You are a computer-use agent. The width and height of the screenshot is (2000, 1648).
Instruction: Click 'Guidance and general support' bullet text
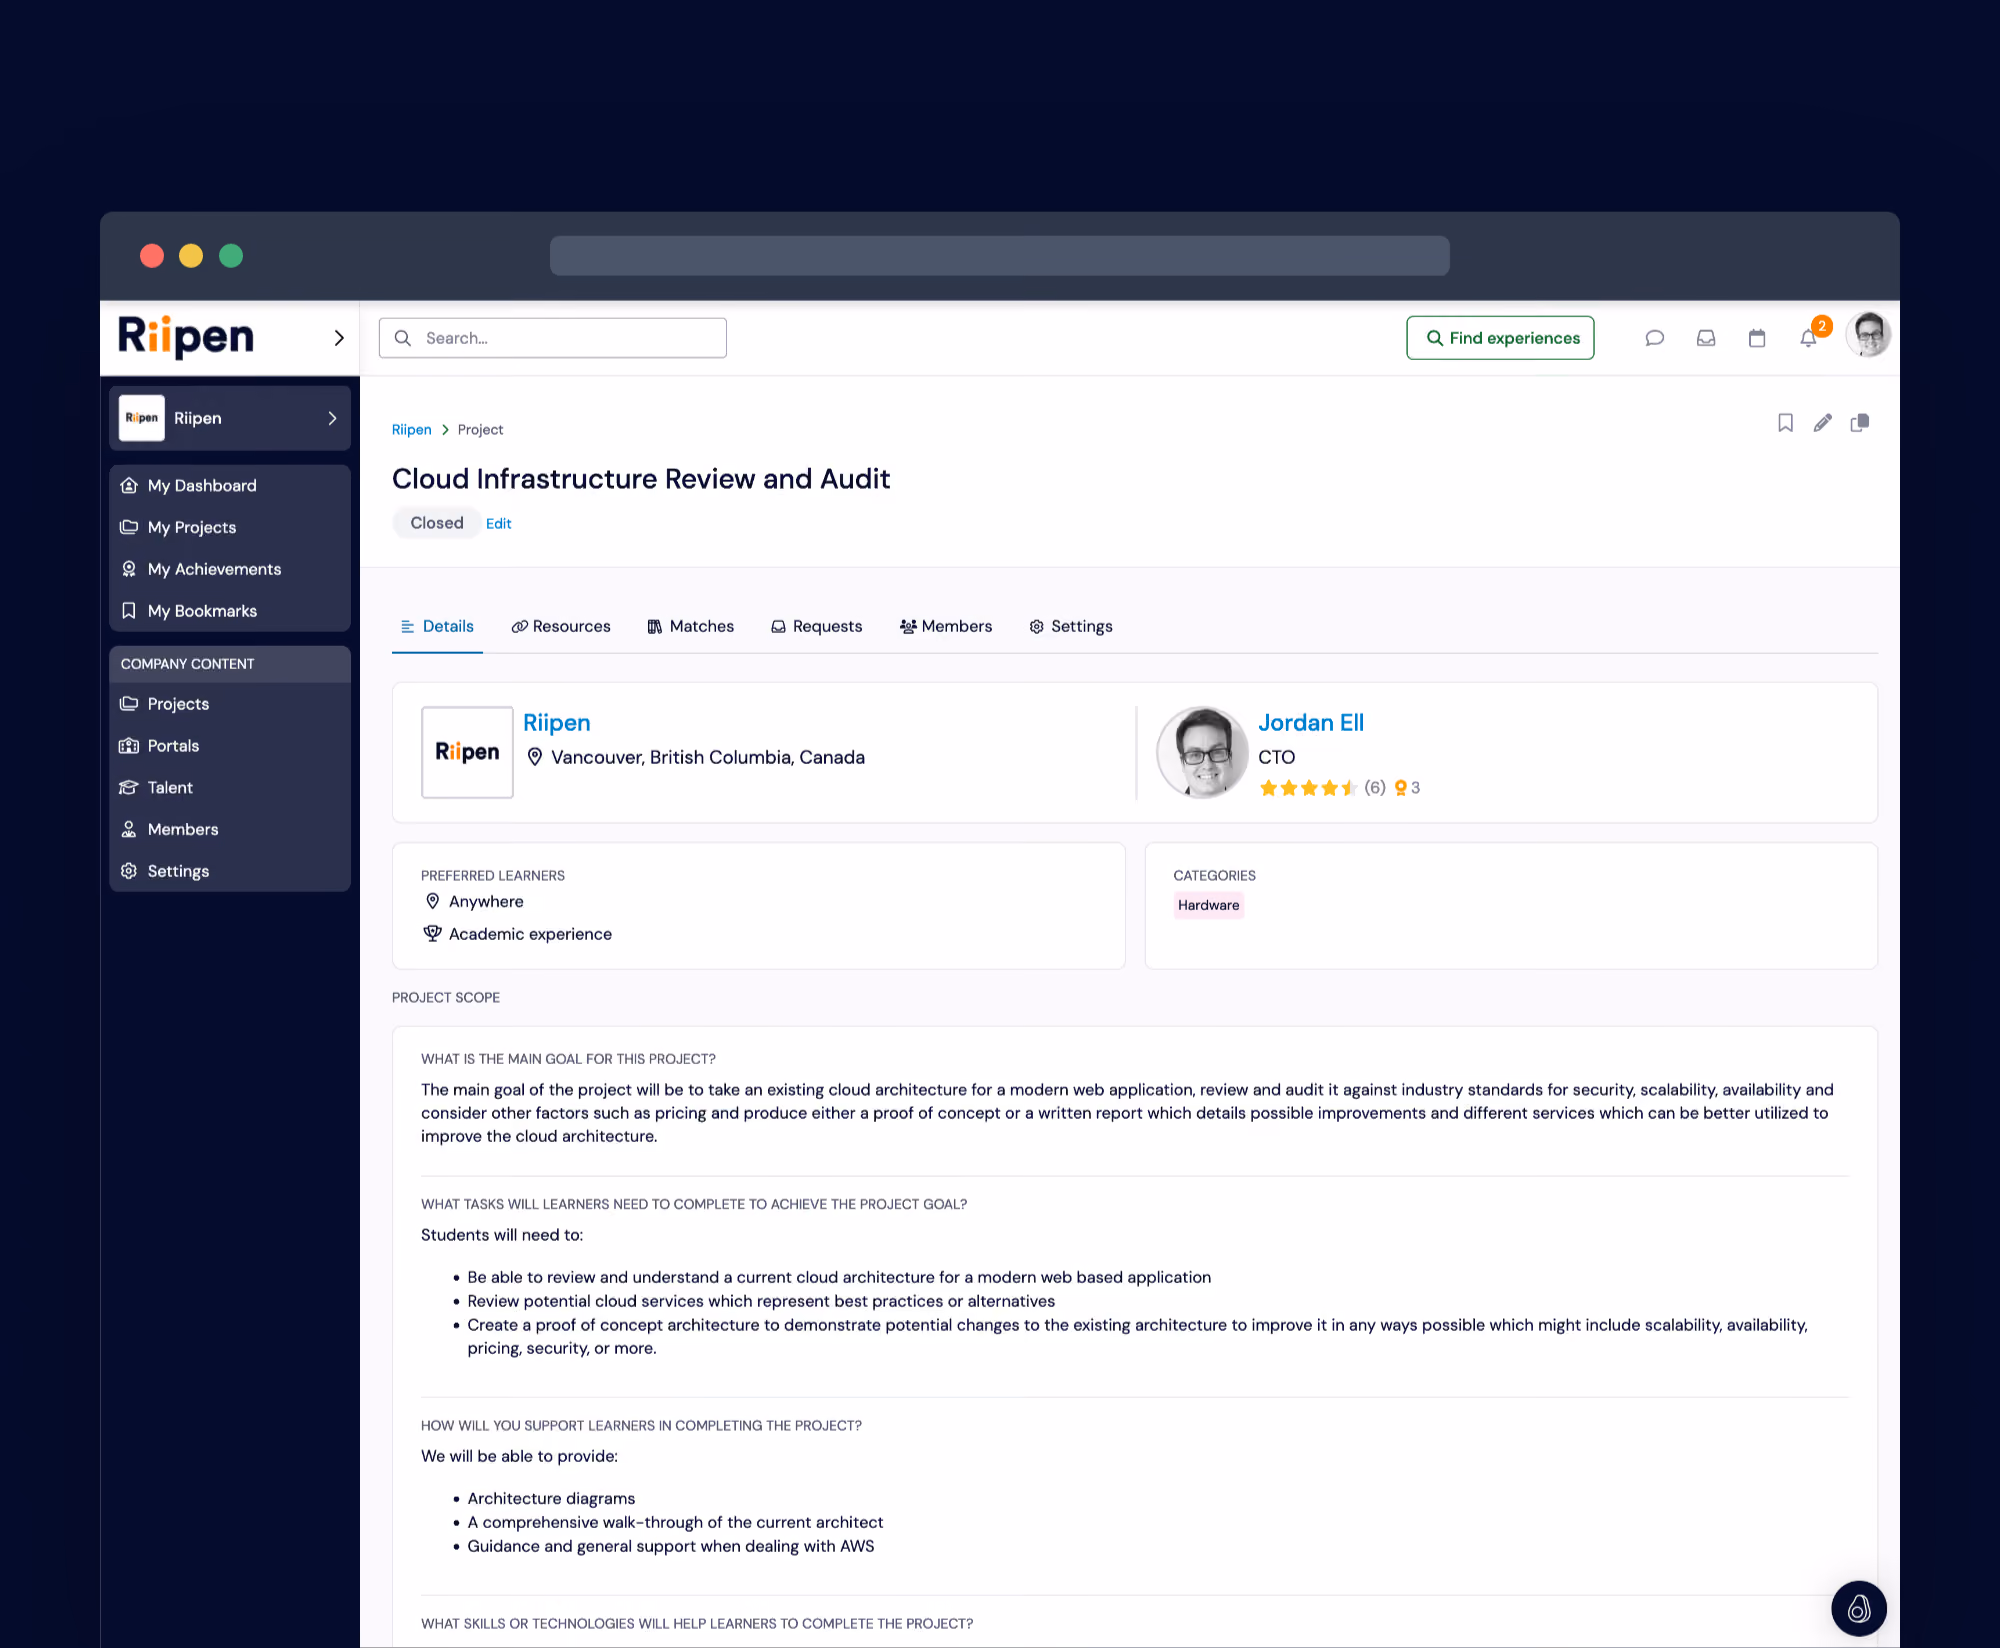(x=670, y=1546)
